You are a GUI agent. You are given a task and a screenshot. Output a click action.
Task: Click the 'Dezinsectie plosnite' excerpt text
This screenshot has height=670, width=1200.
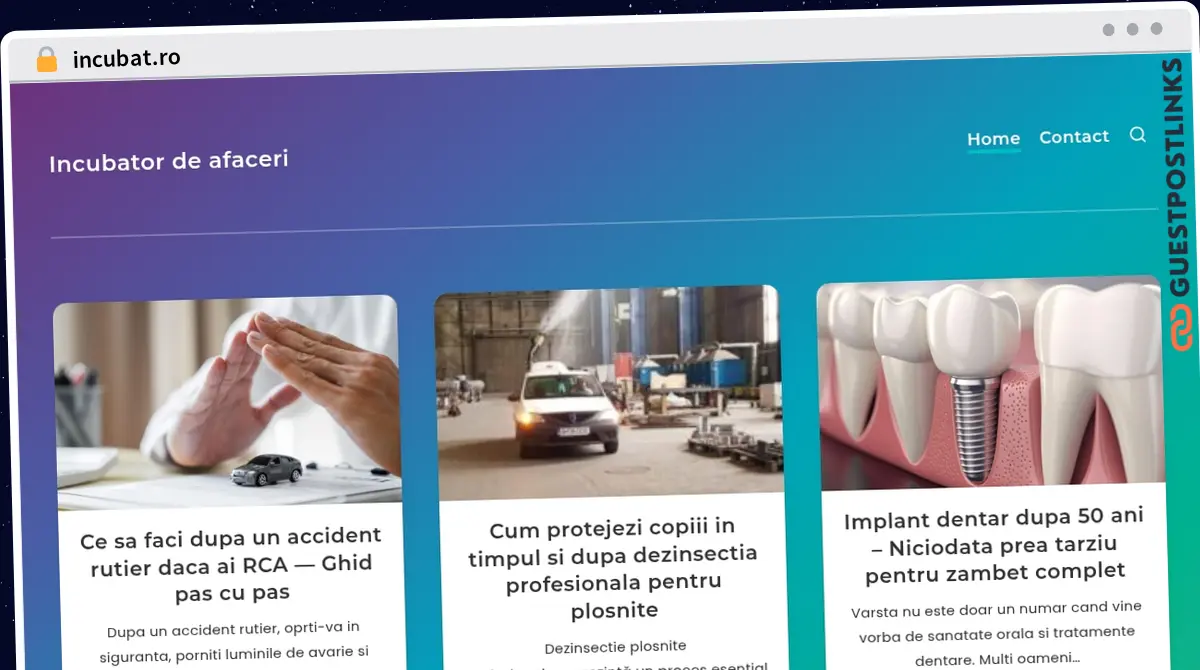tap(615, 647)
